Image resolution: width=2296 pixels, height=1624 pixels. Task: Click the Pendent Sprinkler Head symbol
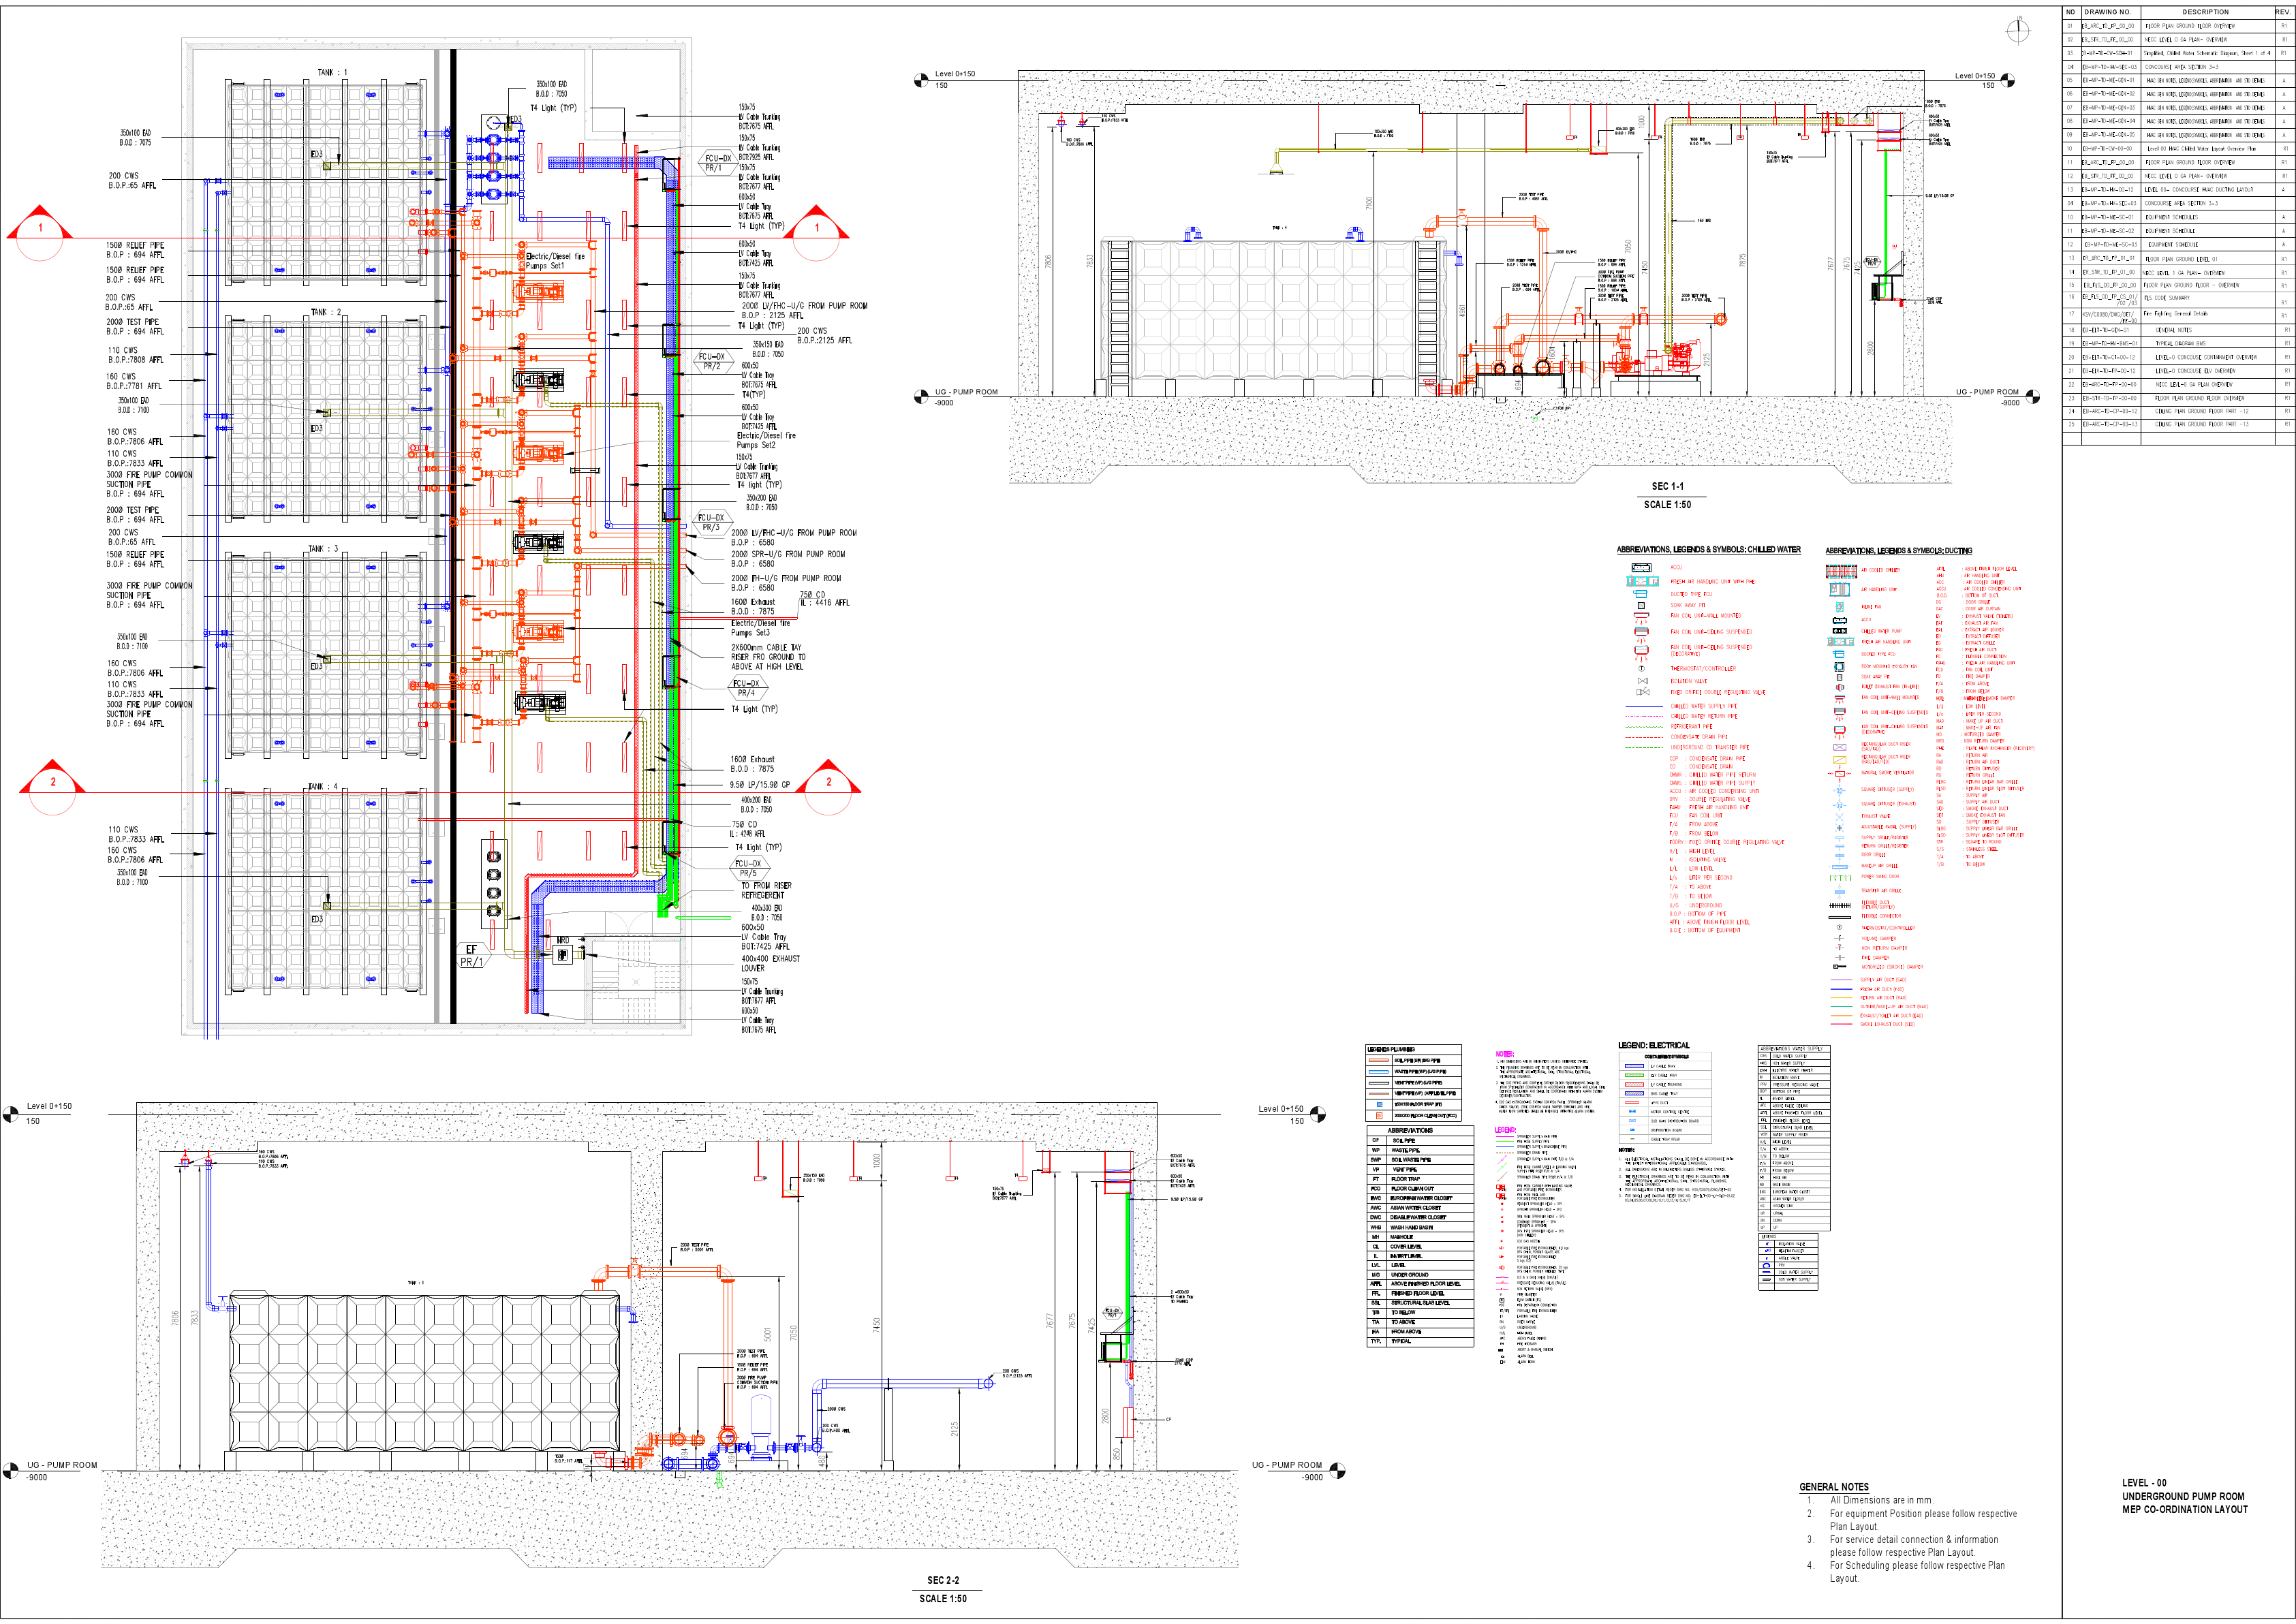[x=1502, y=1204]
